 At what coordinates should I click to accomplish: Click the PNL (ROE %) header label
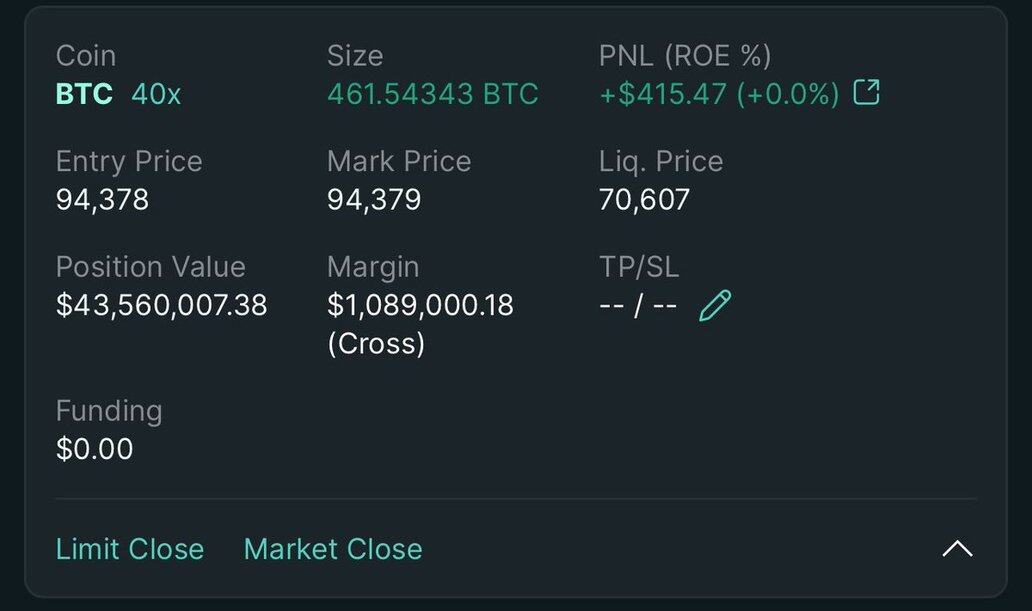pyautogui.click(x=685, y=56)
